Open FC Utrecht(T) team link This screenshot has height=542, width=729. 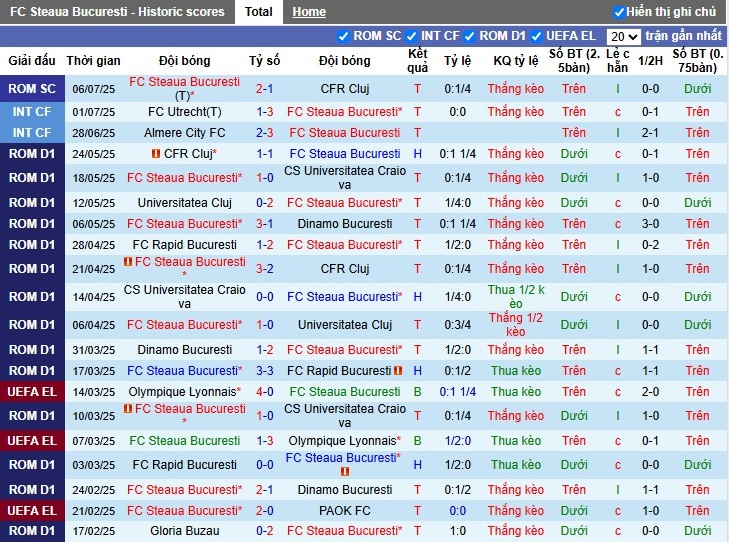[185, 112]
